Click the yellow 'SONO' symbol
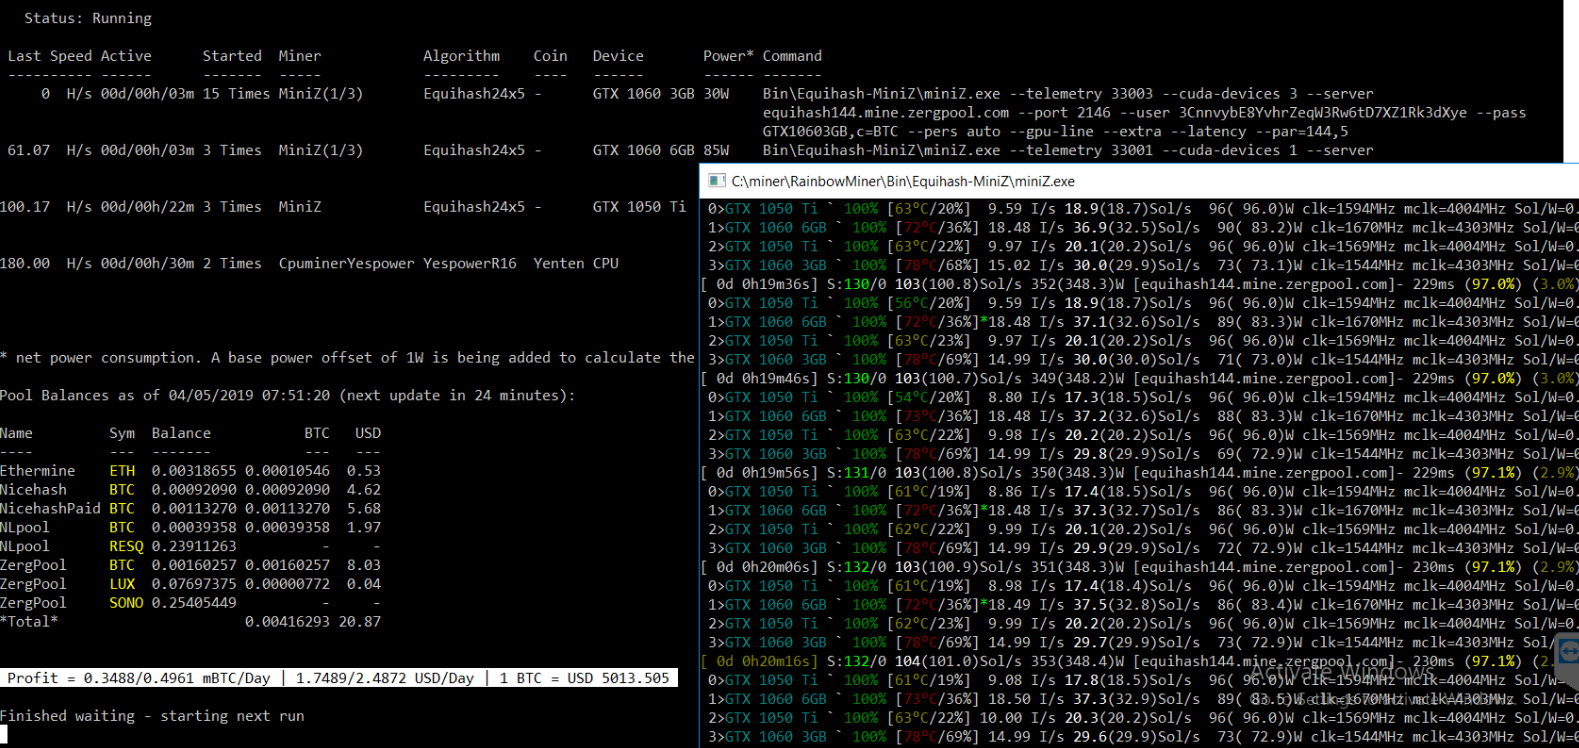The width and height of the screenshot is (1579, 748). pos(126,603)
